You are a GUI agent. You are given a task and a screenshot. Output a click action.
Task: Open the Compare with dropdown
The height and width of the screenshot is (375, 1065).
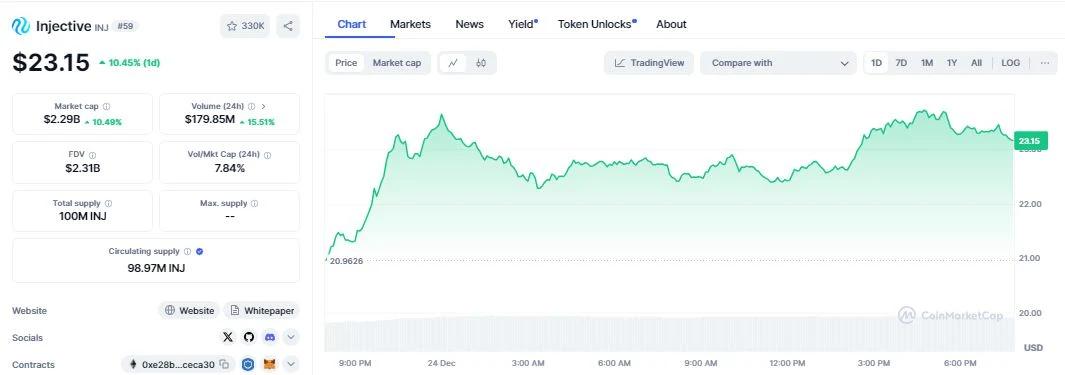(778, 63)
